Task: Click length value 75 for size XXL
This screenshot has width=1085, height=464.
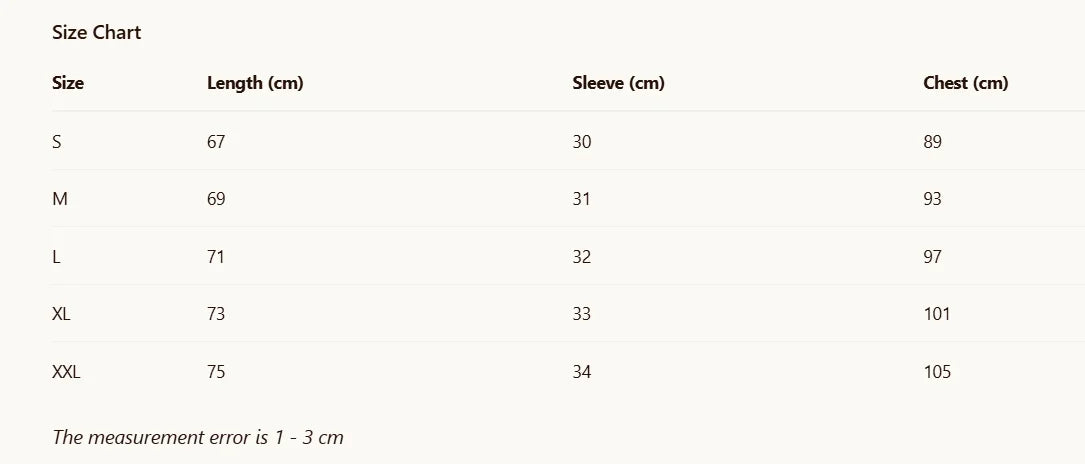Action: click(x=216, y=372)
